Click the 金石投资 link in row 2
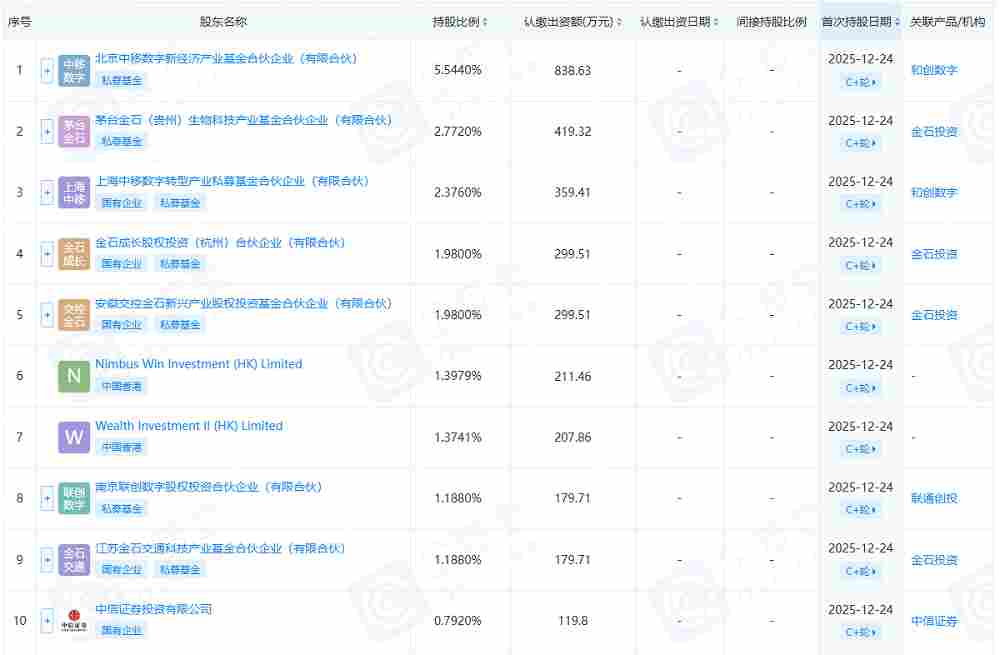 click(934, 131)
